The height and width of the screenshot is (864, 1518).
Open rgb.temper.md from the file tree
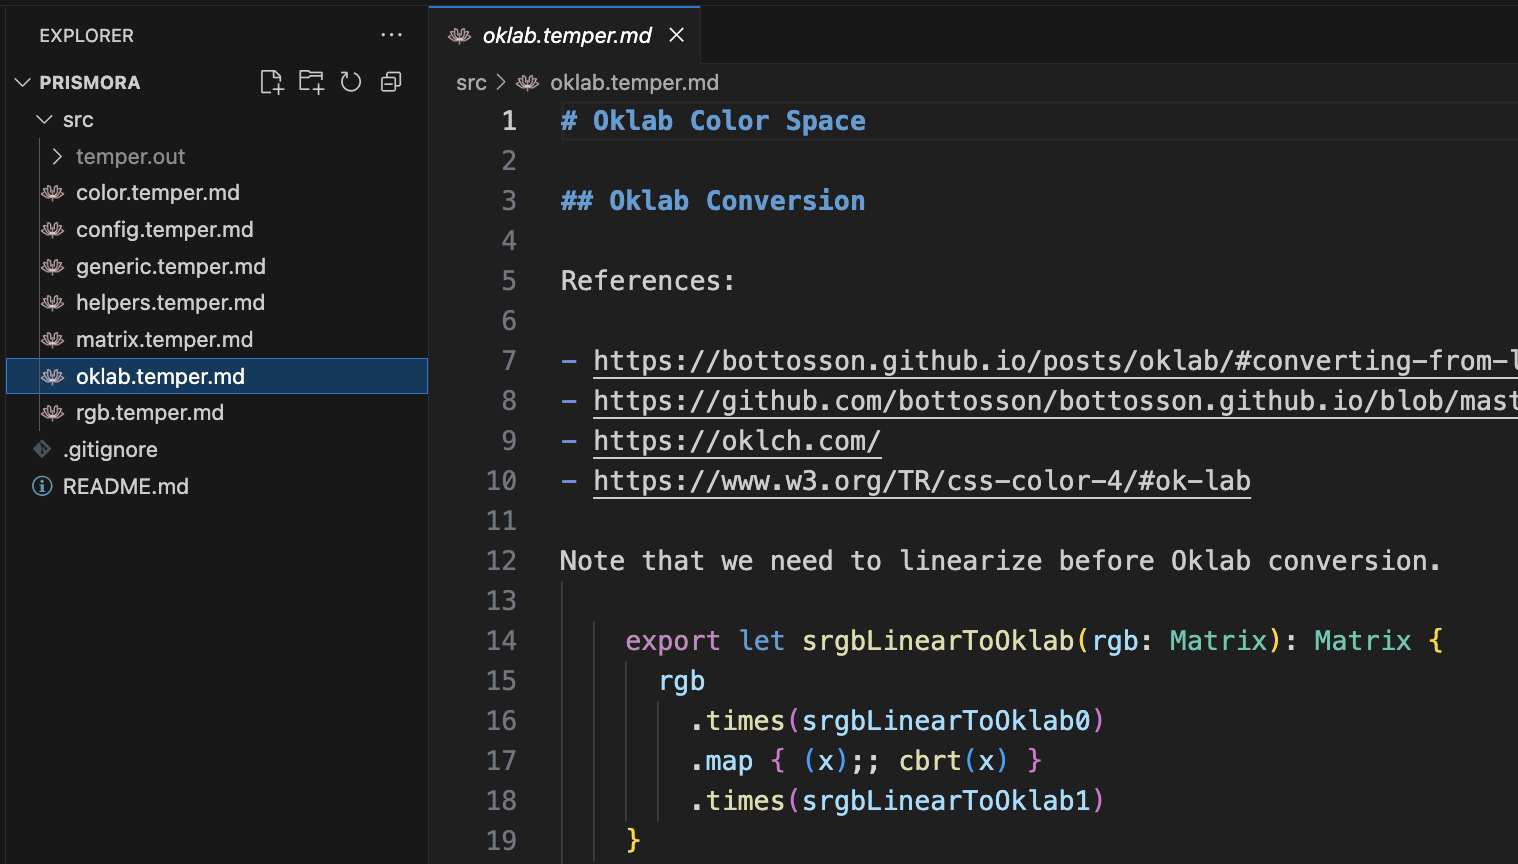click(x=150, y=413)
